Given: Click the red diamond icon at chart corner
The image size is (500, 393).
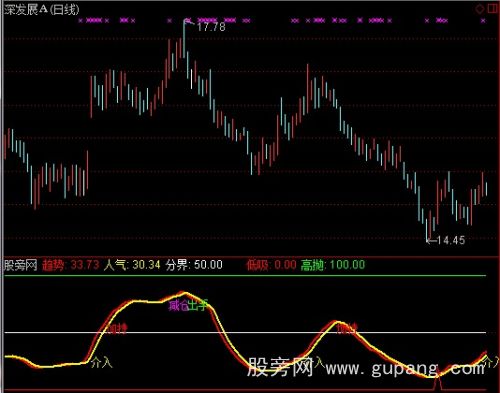Looking at the screenshot, I should [x=480, y=9].
